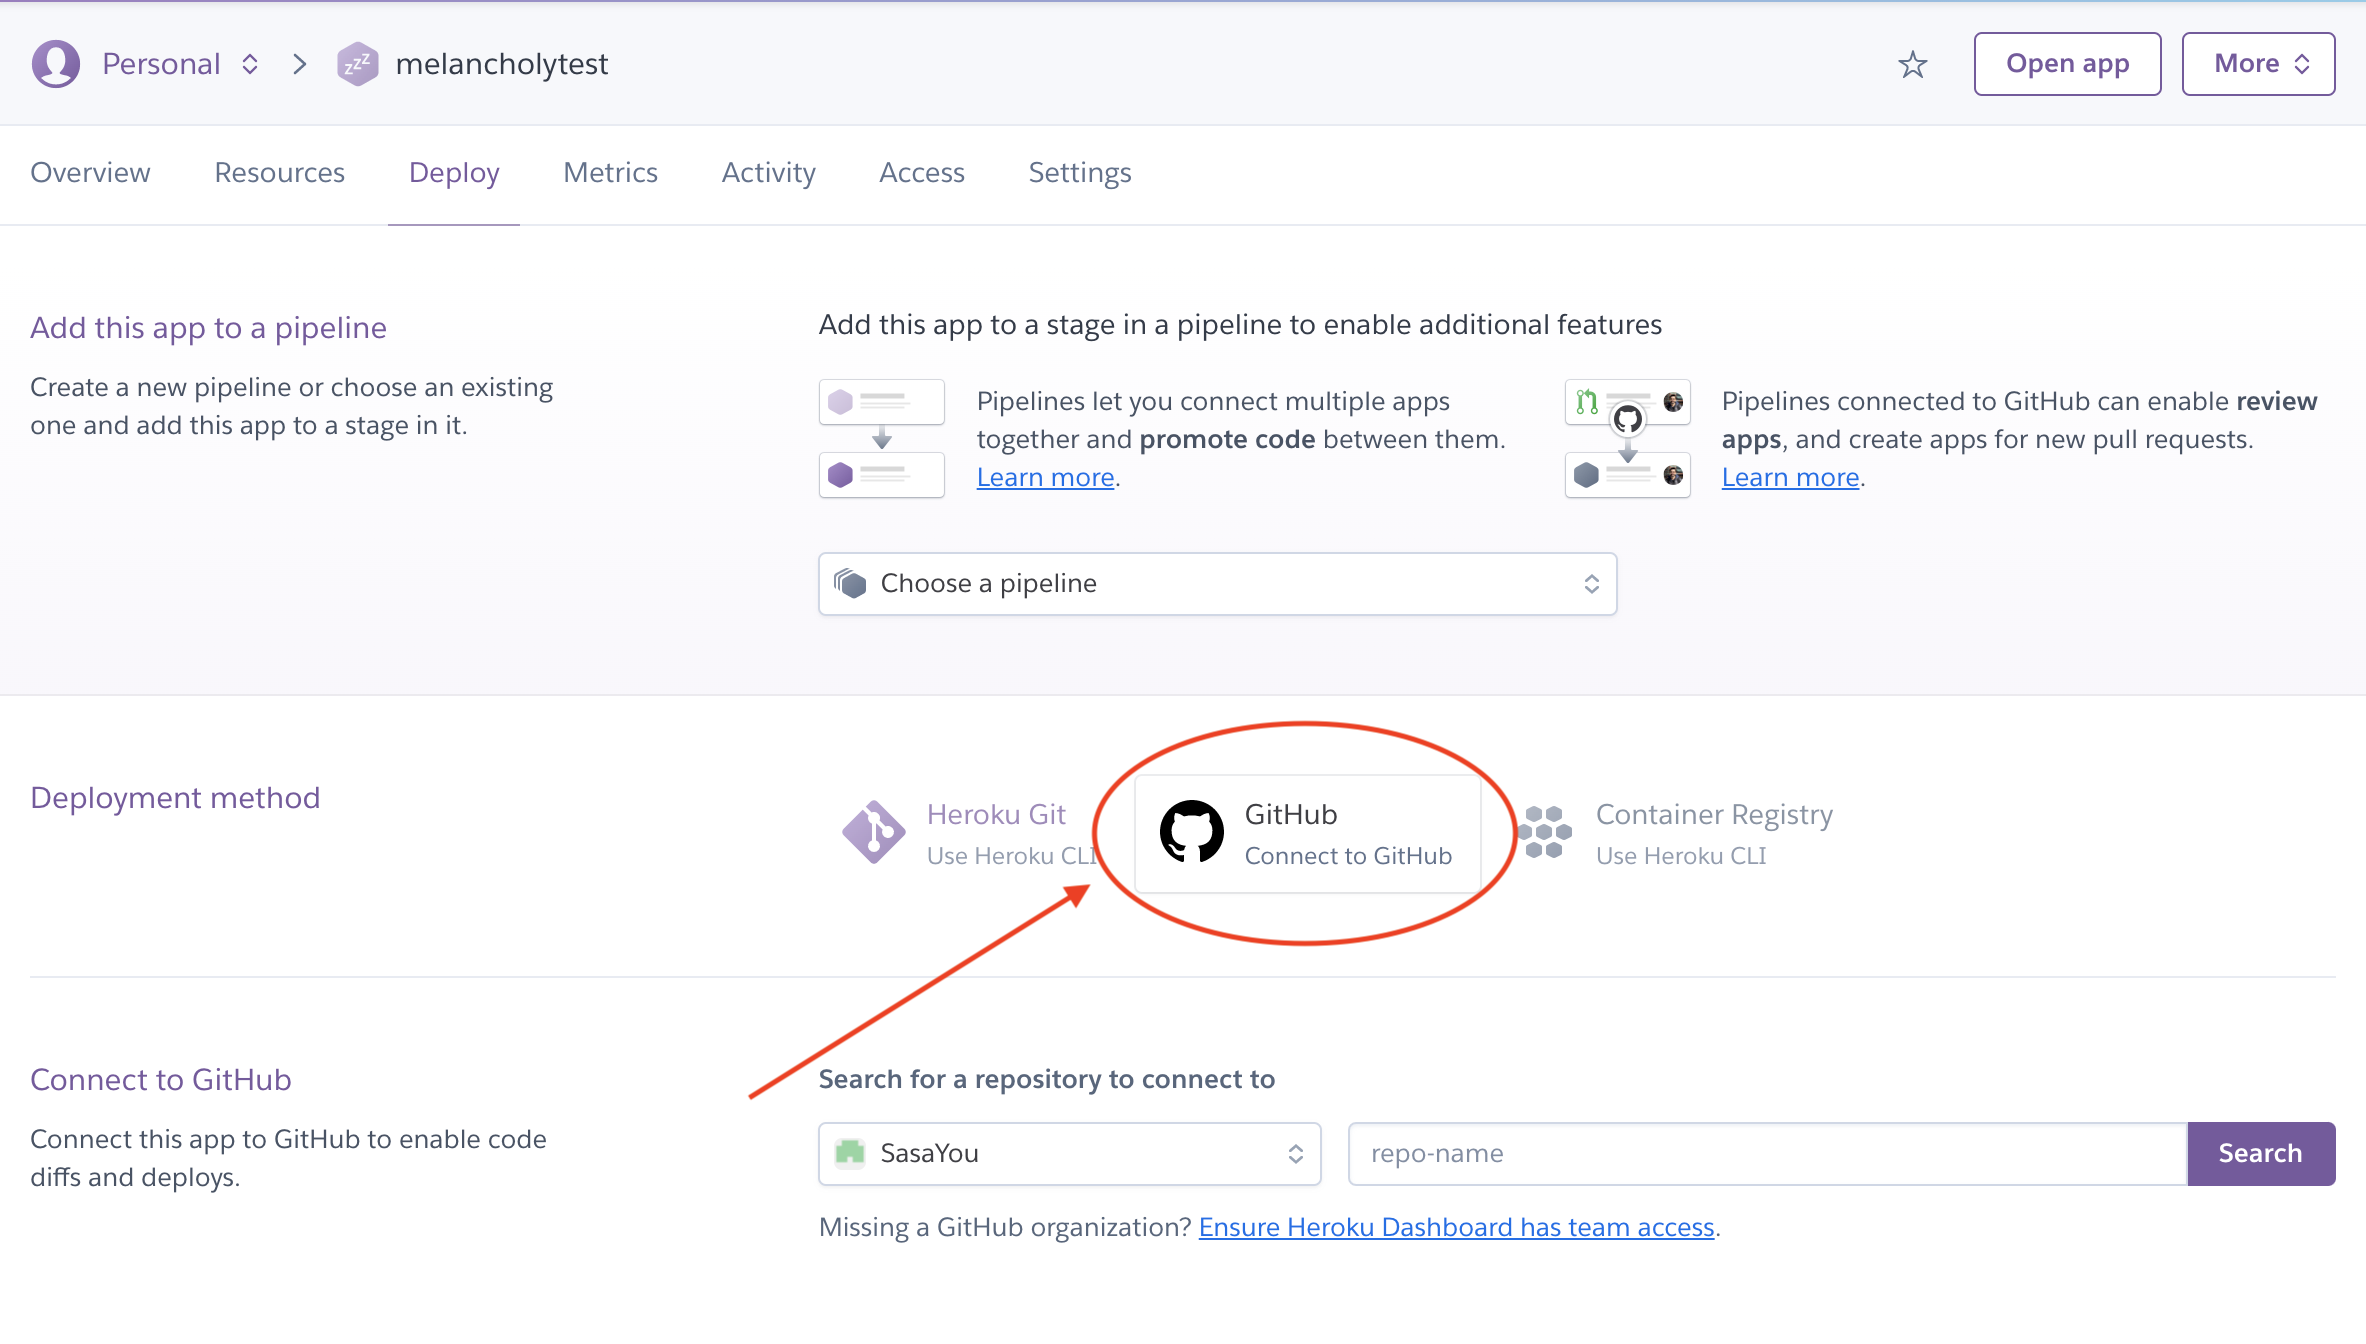Image resolution: width=2366 pixels, height=1344 pixels.
Task: Open the SasaYou account dropdown
Action: tap(1069, 1154)
